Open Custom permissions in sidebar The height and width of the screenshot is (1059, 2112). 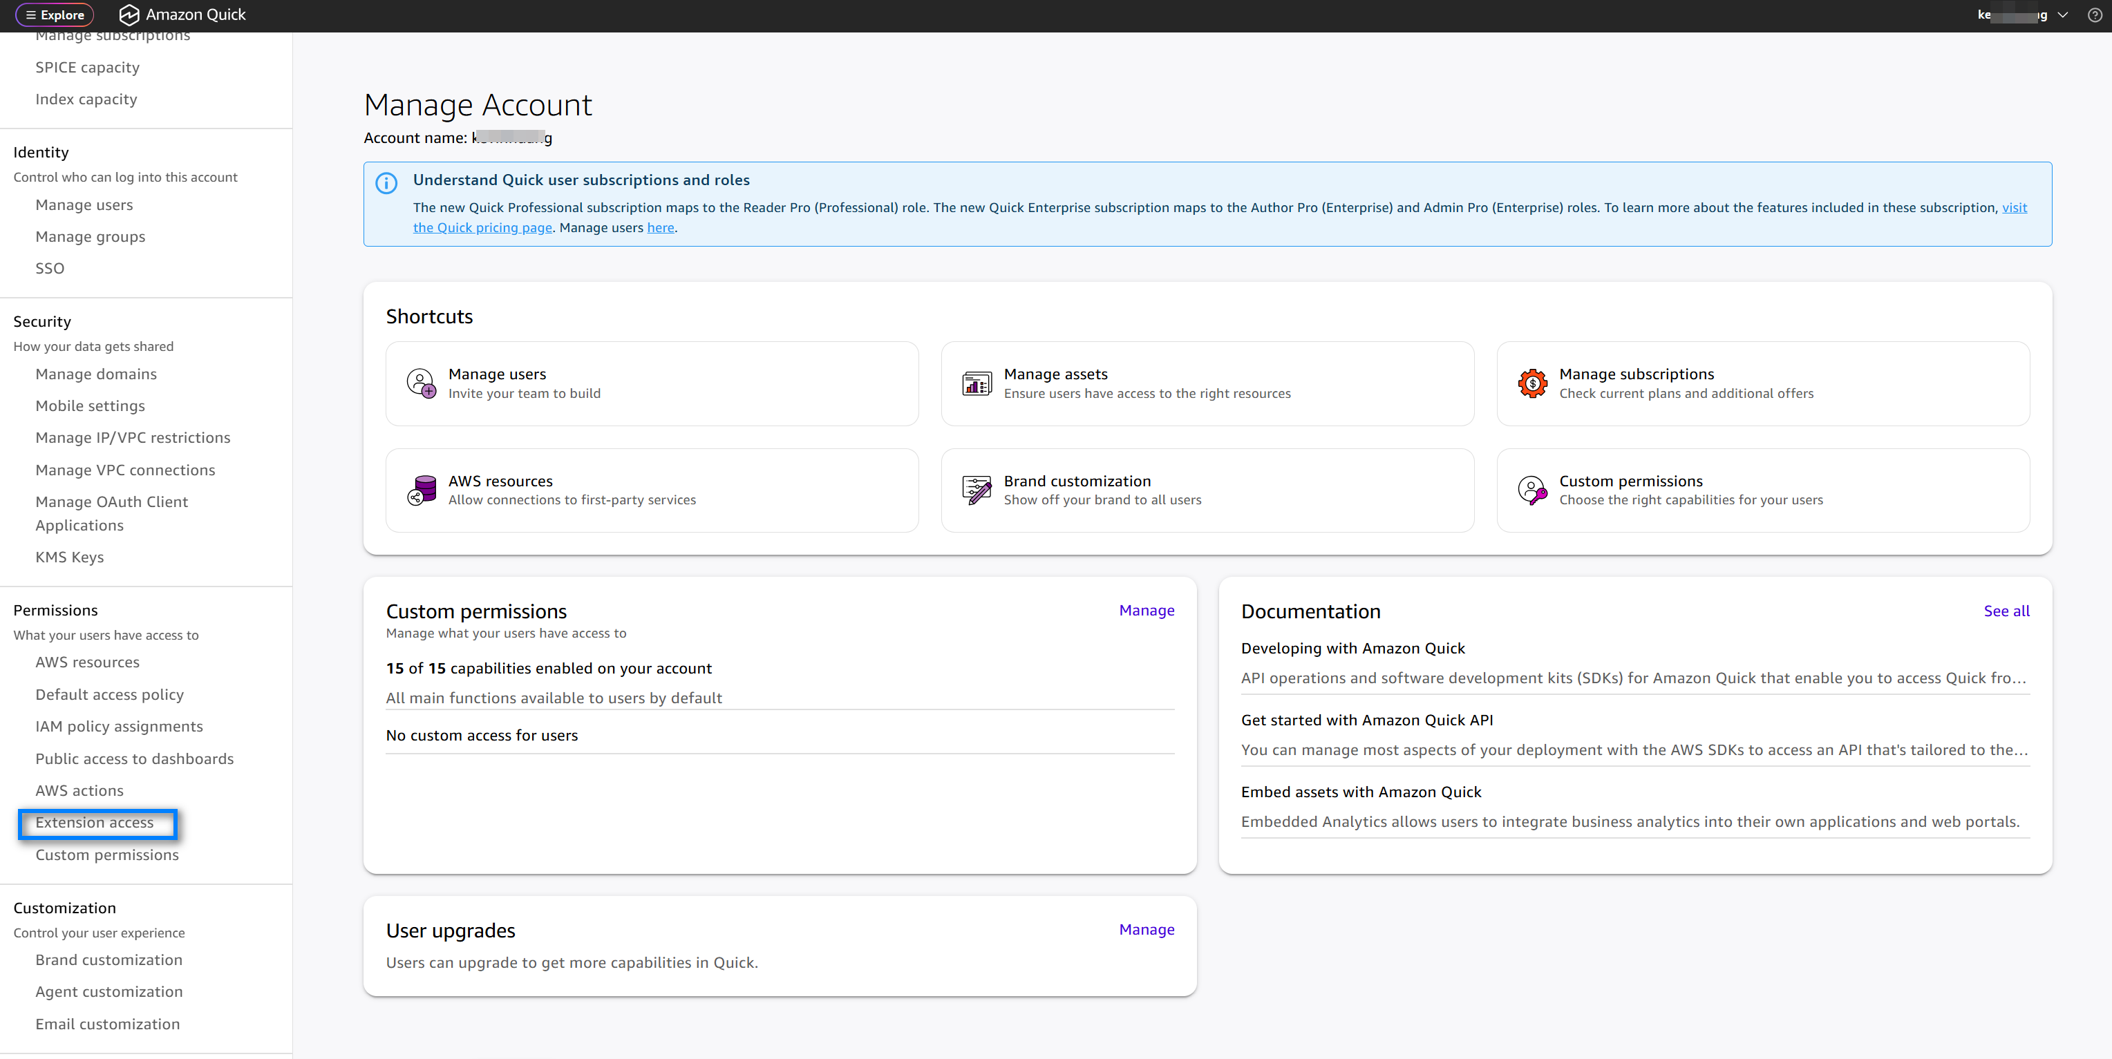tap(107, 855)
